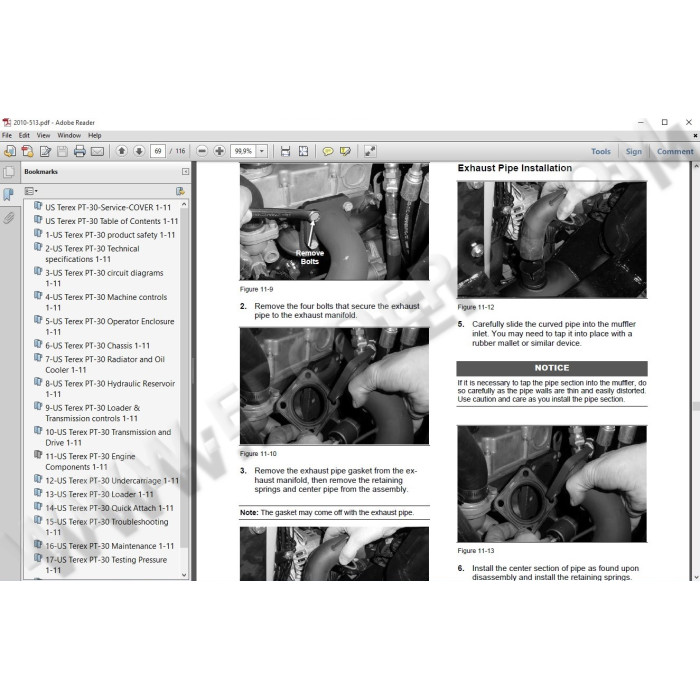Click the page number input field

point(158,151)
